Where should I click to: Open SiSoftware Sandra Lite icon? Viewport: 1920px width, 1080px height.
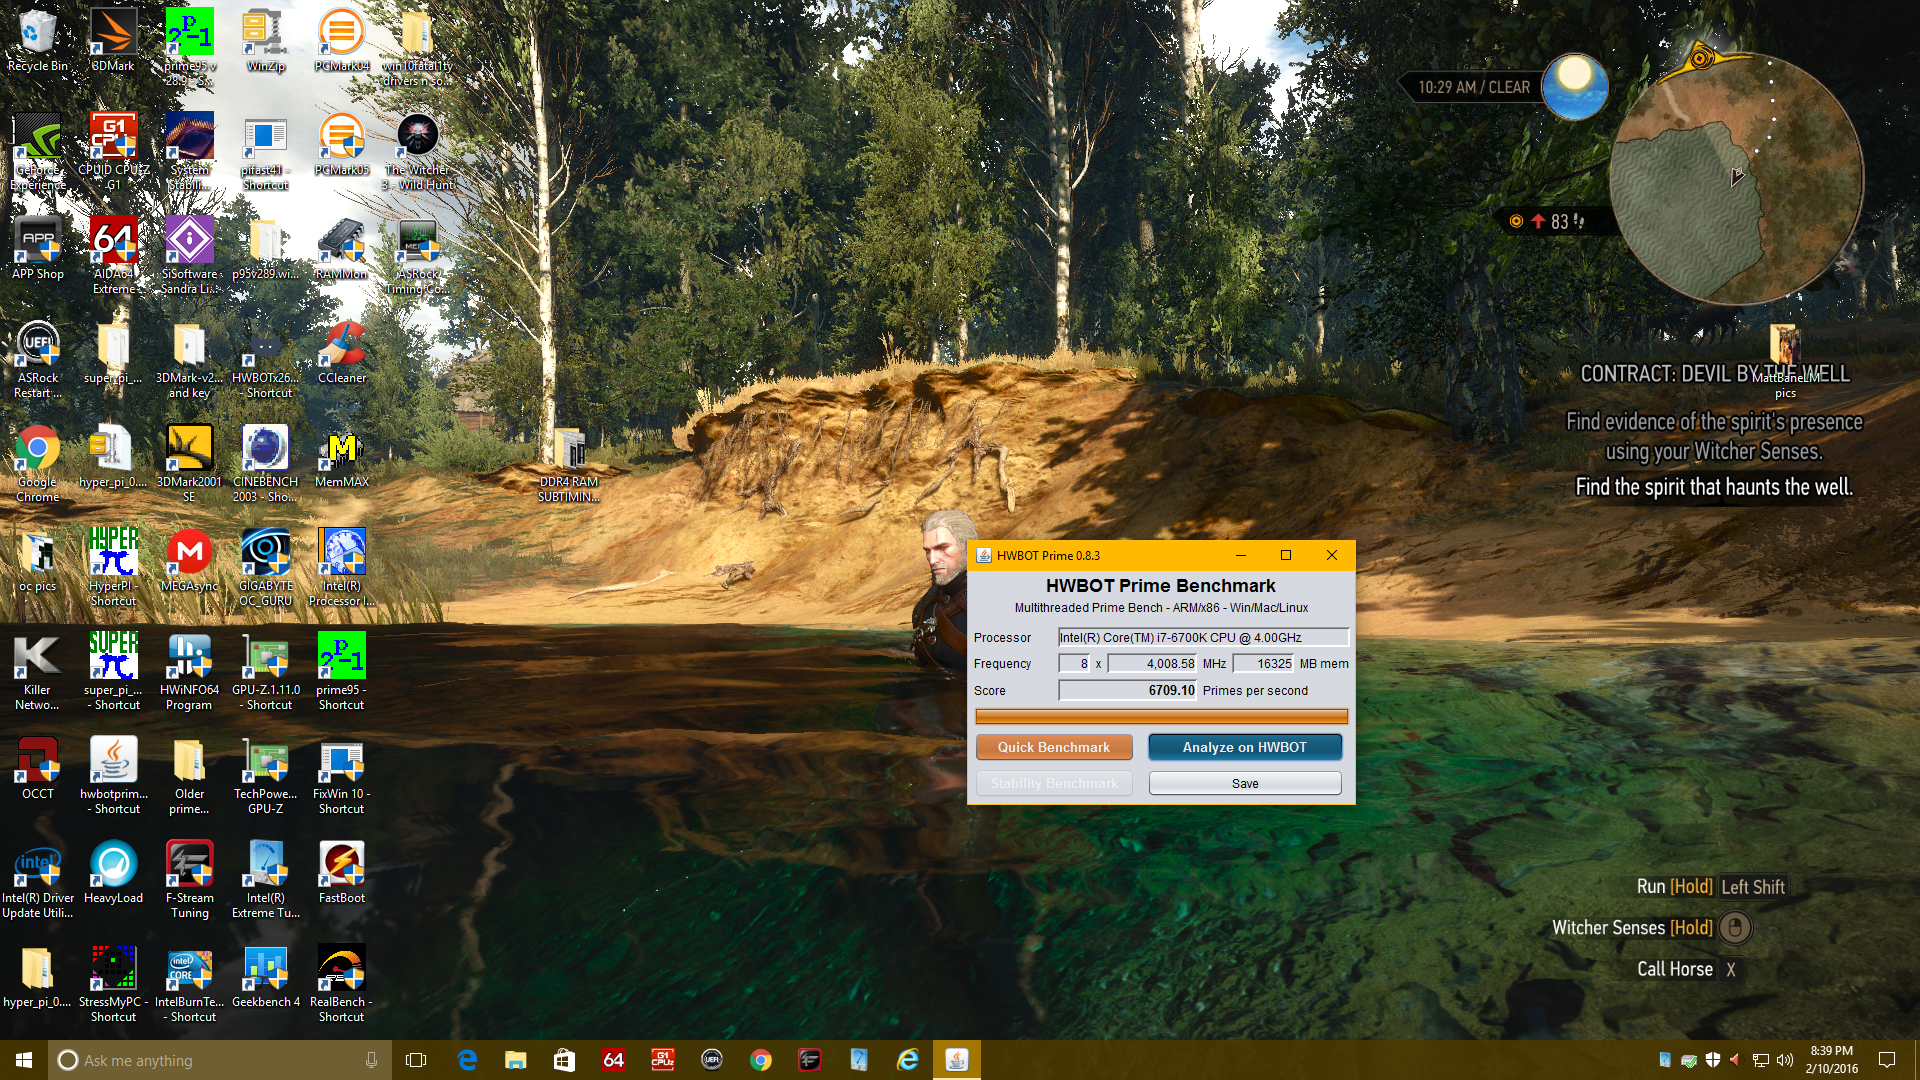189,255
